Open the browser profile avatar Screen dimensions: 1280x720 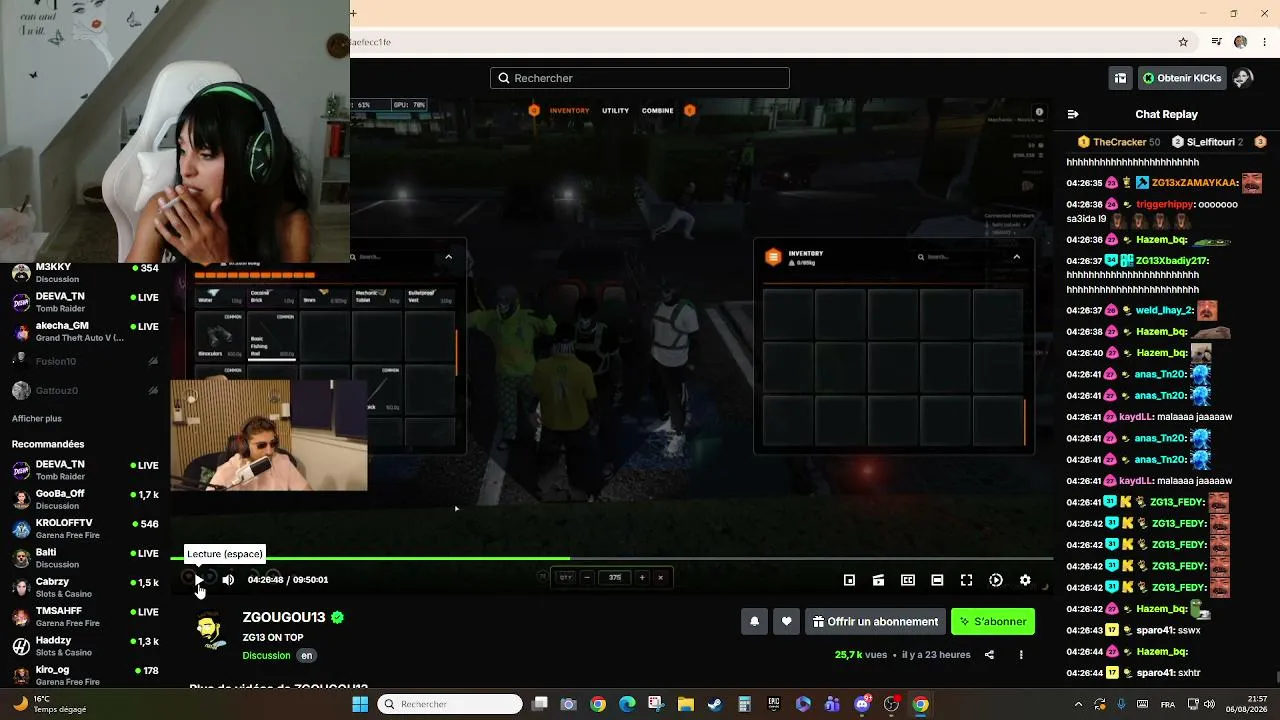coord(1240,42)
